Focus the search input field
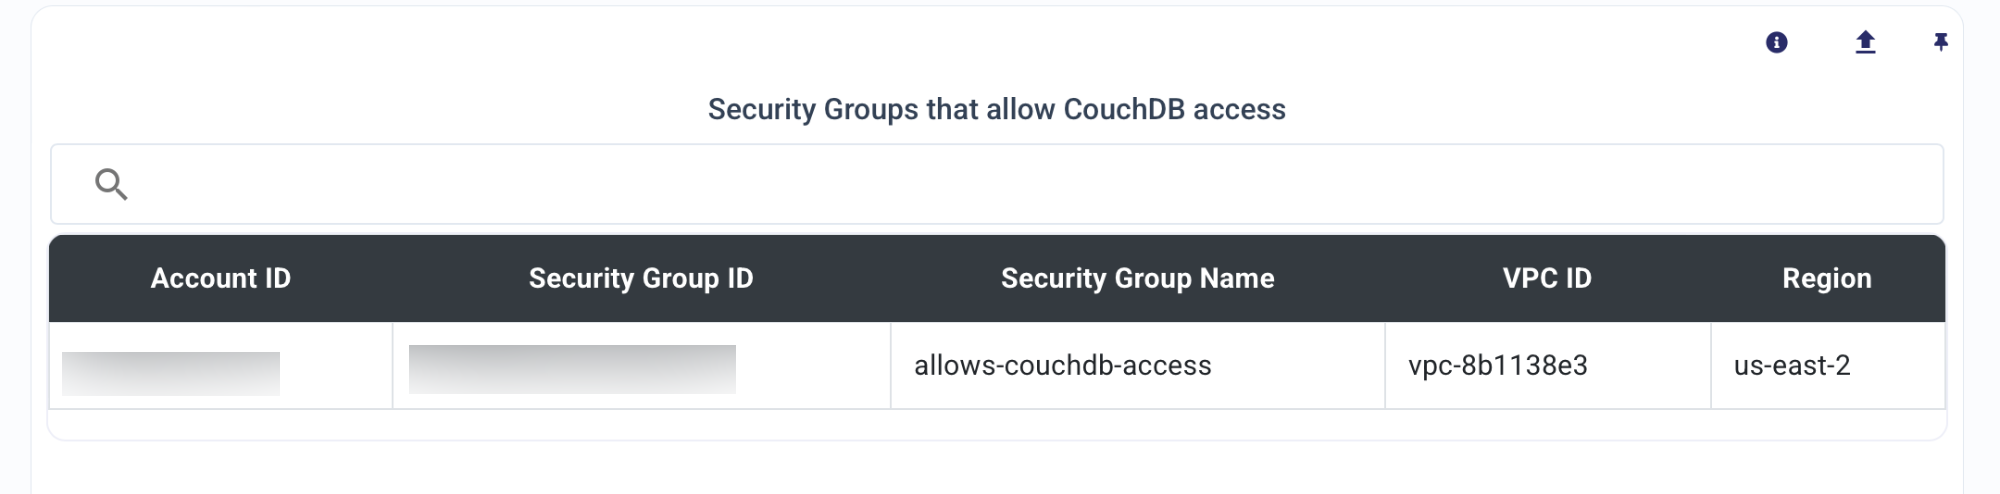The image size is (2000, 494). [997, 184]
